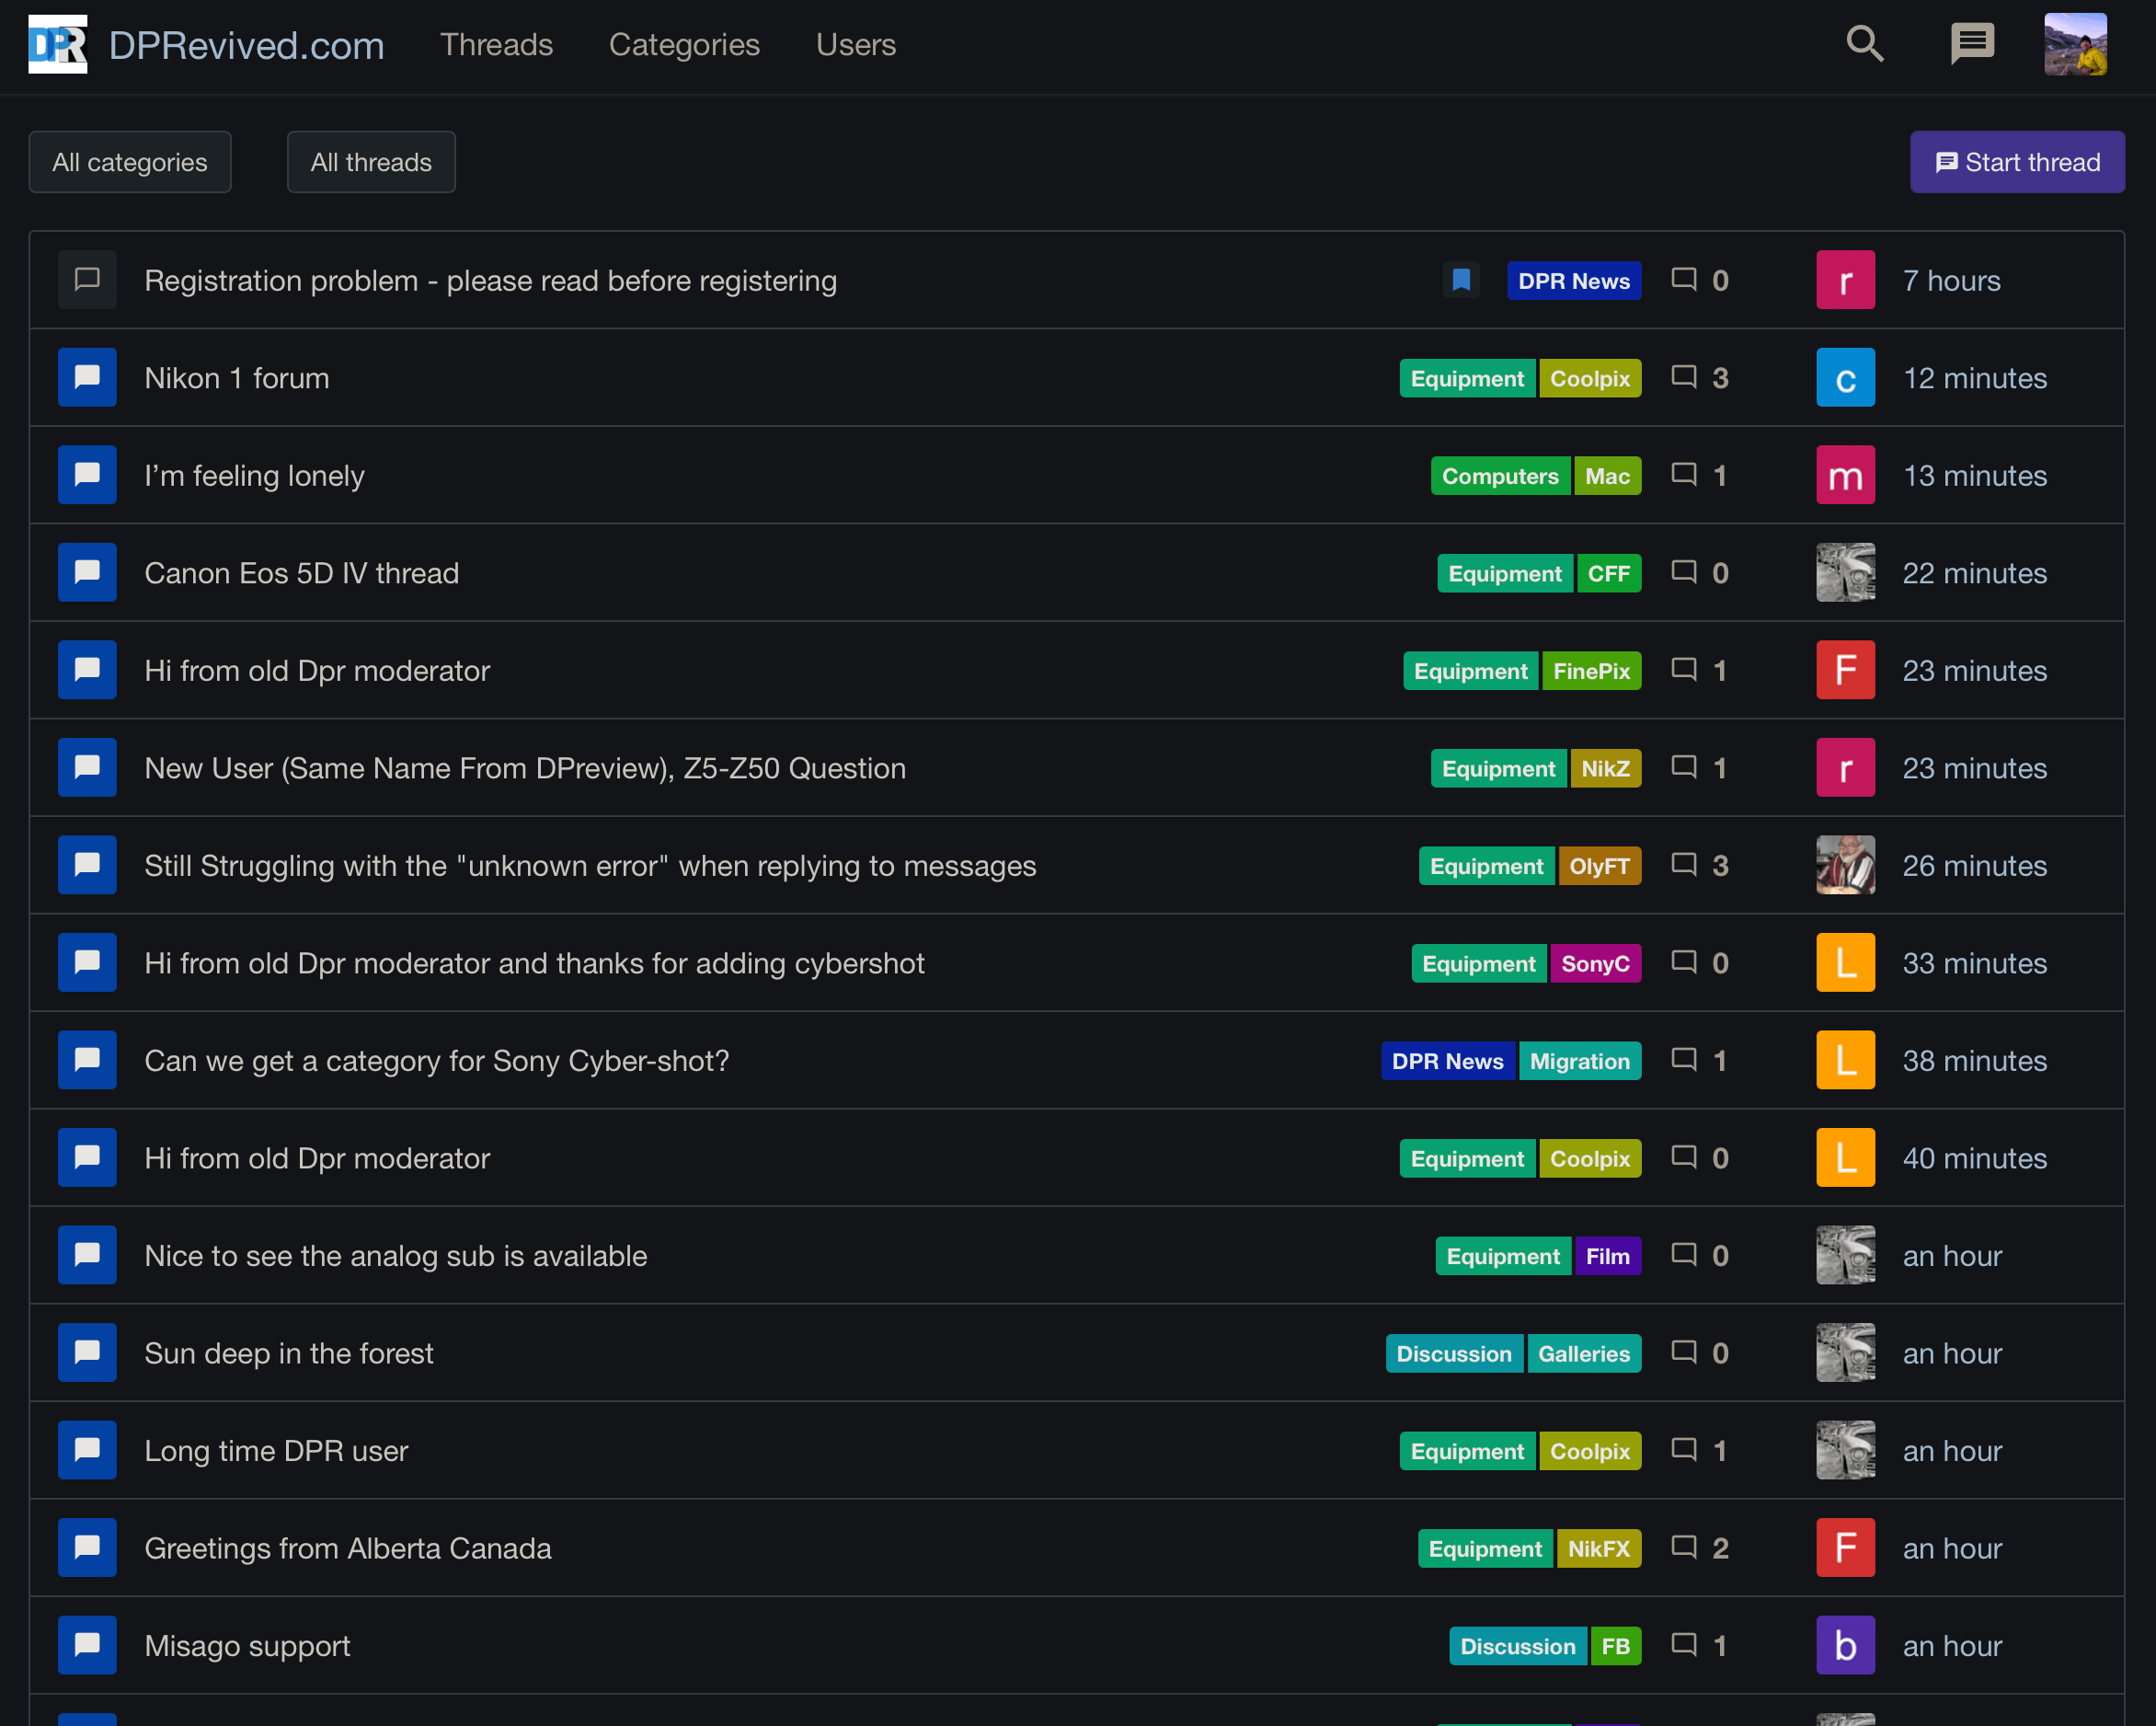Click the unread icon for Nikon 1 forum
This screenshot has height=1726, width=2156.
(x=87, y=378)
